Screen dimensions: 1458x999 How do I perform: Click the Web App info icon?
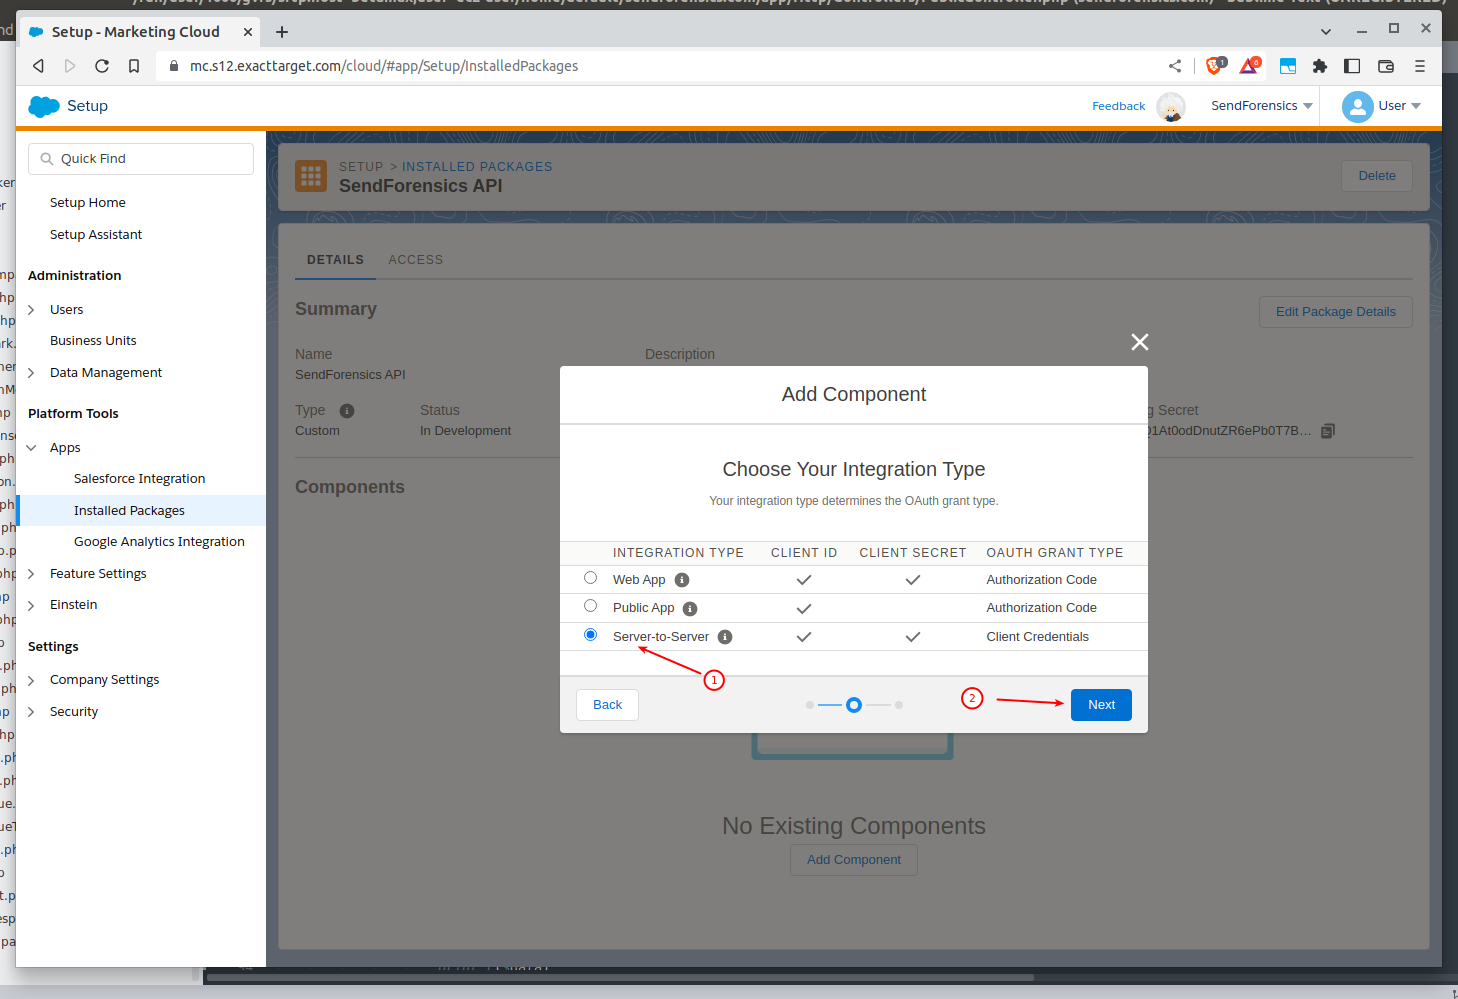tap(682, 580)
